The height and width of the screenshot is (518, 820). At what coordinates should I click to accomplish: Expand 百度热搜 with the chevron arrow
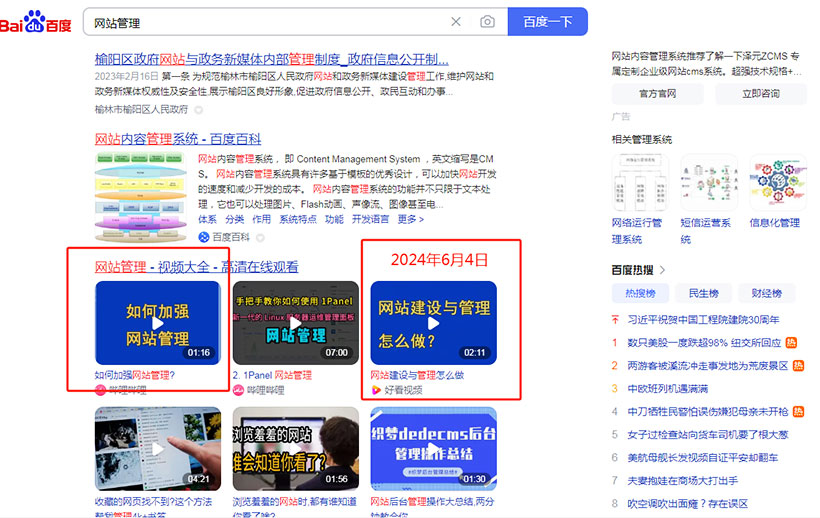[663, 270]
